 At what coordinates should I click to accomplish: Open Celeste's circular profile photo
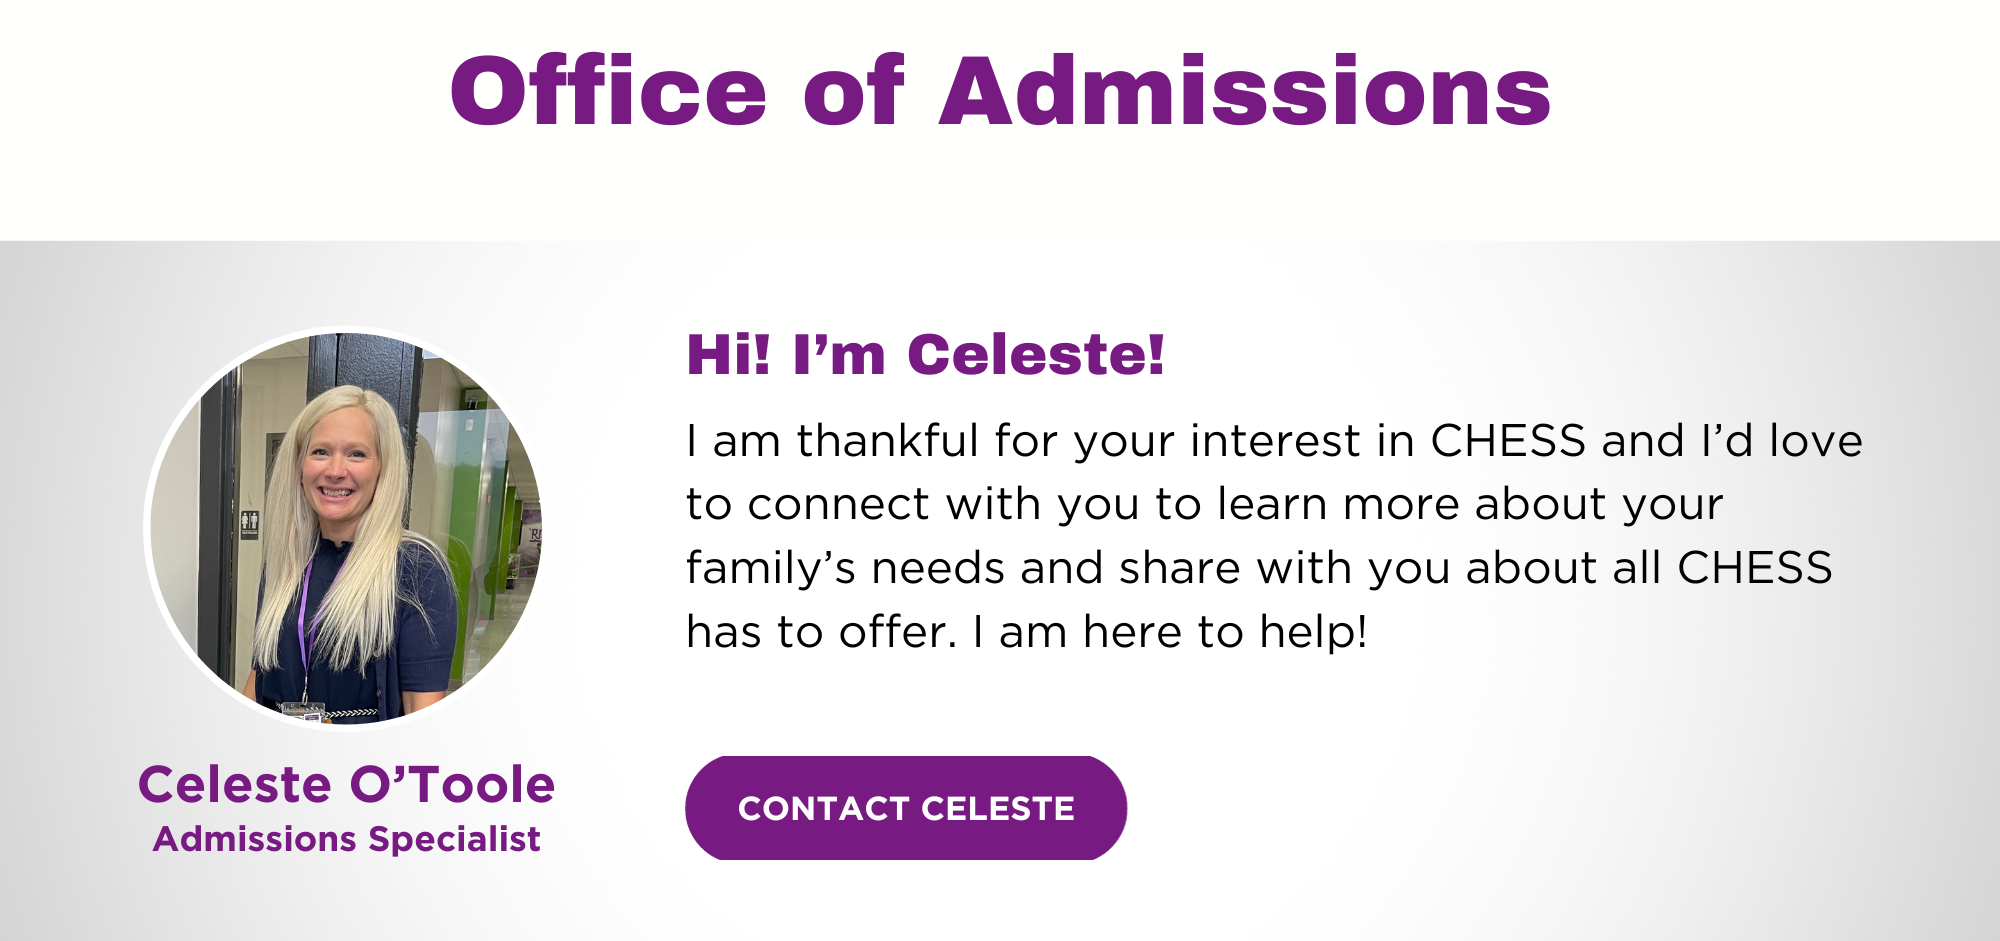(x=347, y=528)
